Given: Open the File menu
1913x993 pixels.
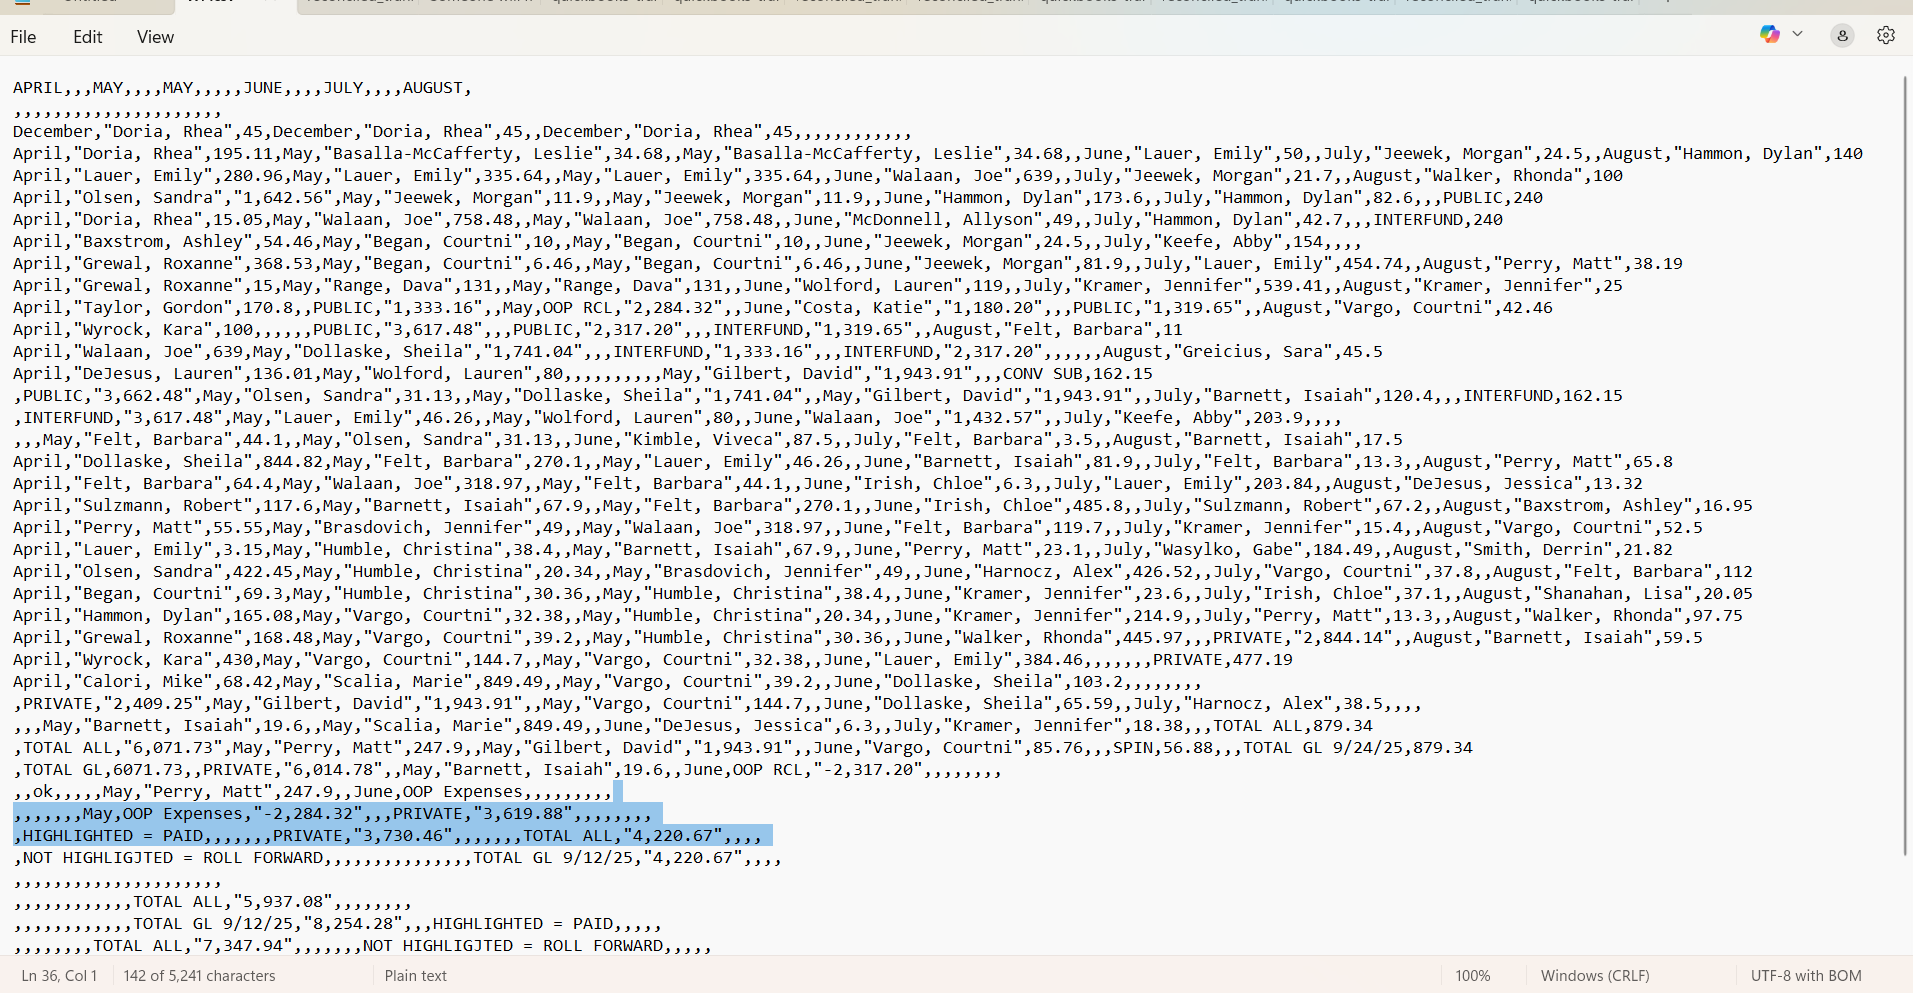Looking at the screenshot, I should click(22, 36).
